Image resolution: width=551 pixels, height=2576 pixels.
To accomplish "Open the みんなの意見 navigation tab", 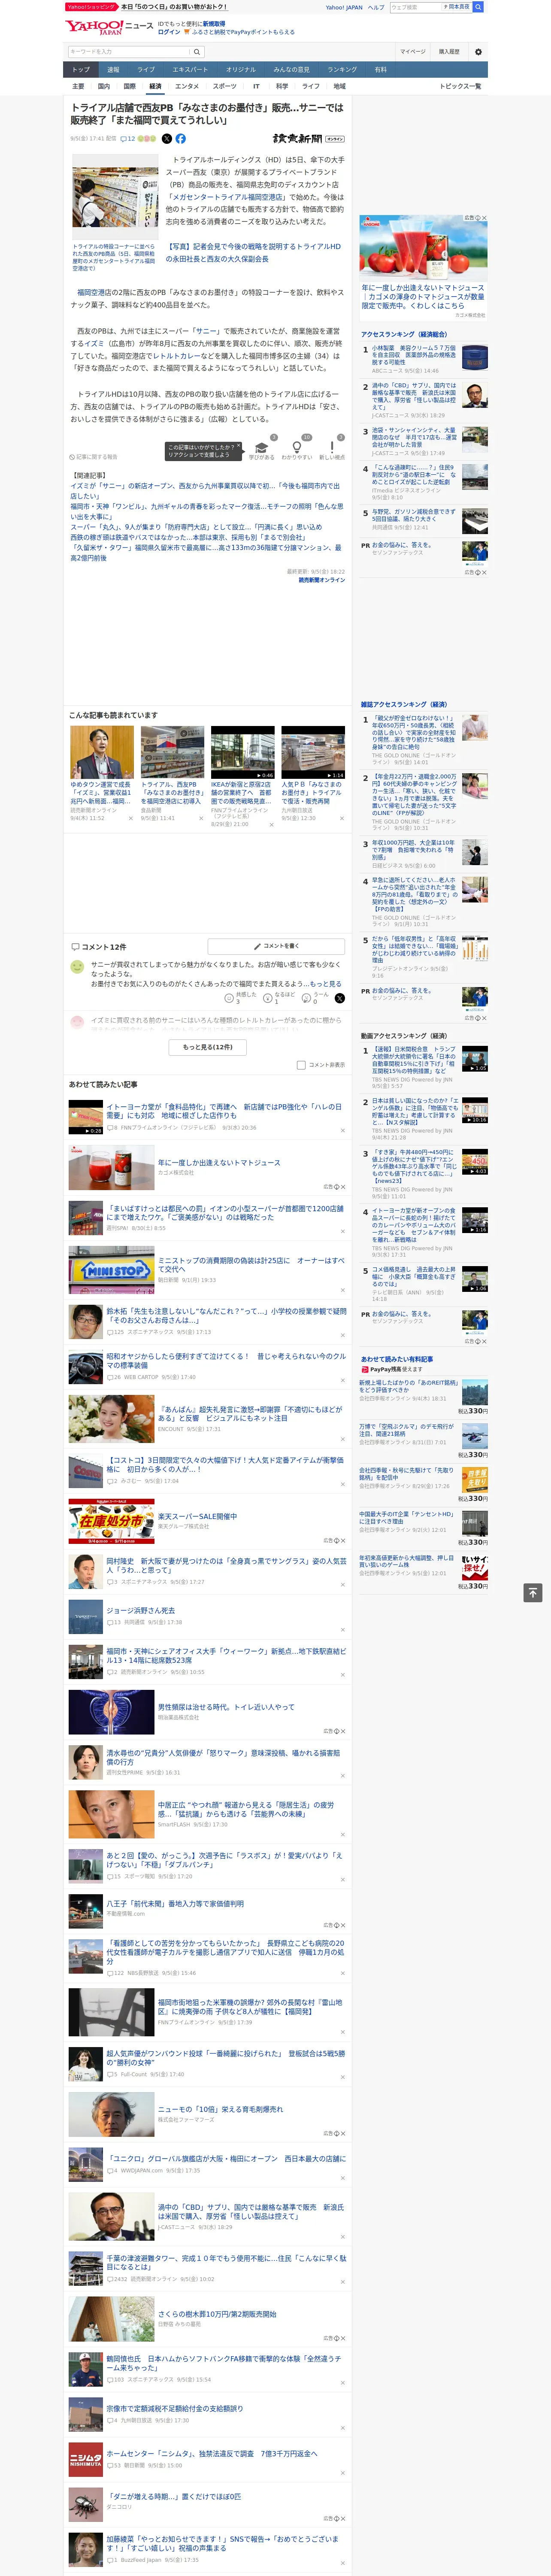I will [x=292, y=70].
